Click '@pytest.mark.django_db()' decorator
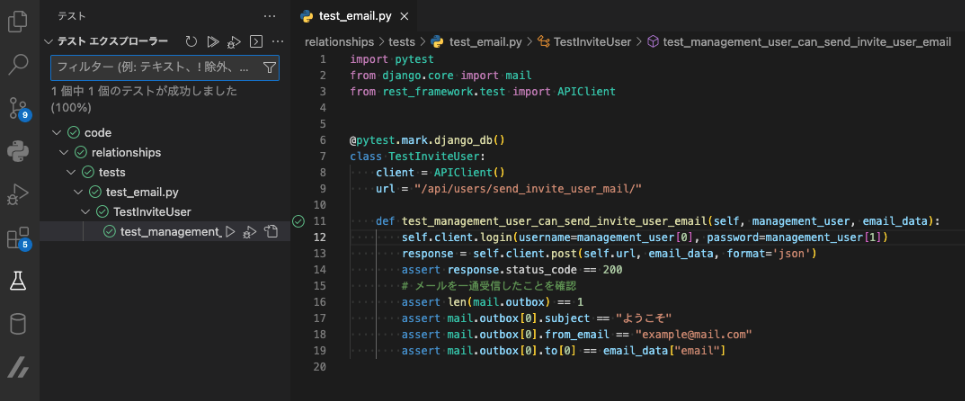This screenshot has width=965, height=401. [x=427, y=140]
